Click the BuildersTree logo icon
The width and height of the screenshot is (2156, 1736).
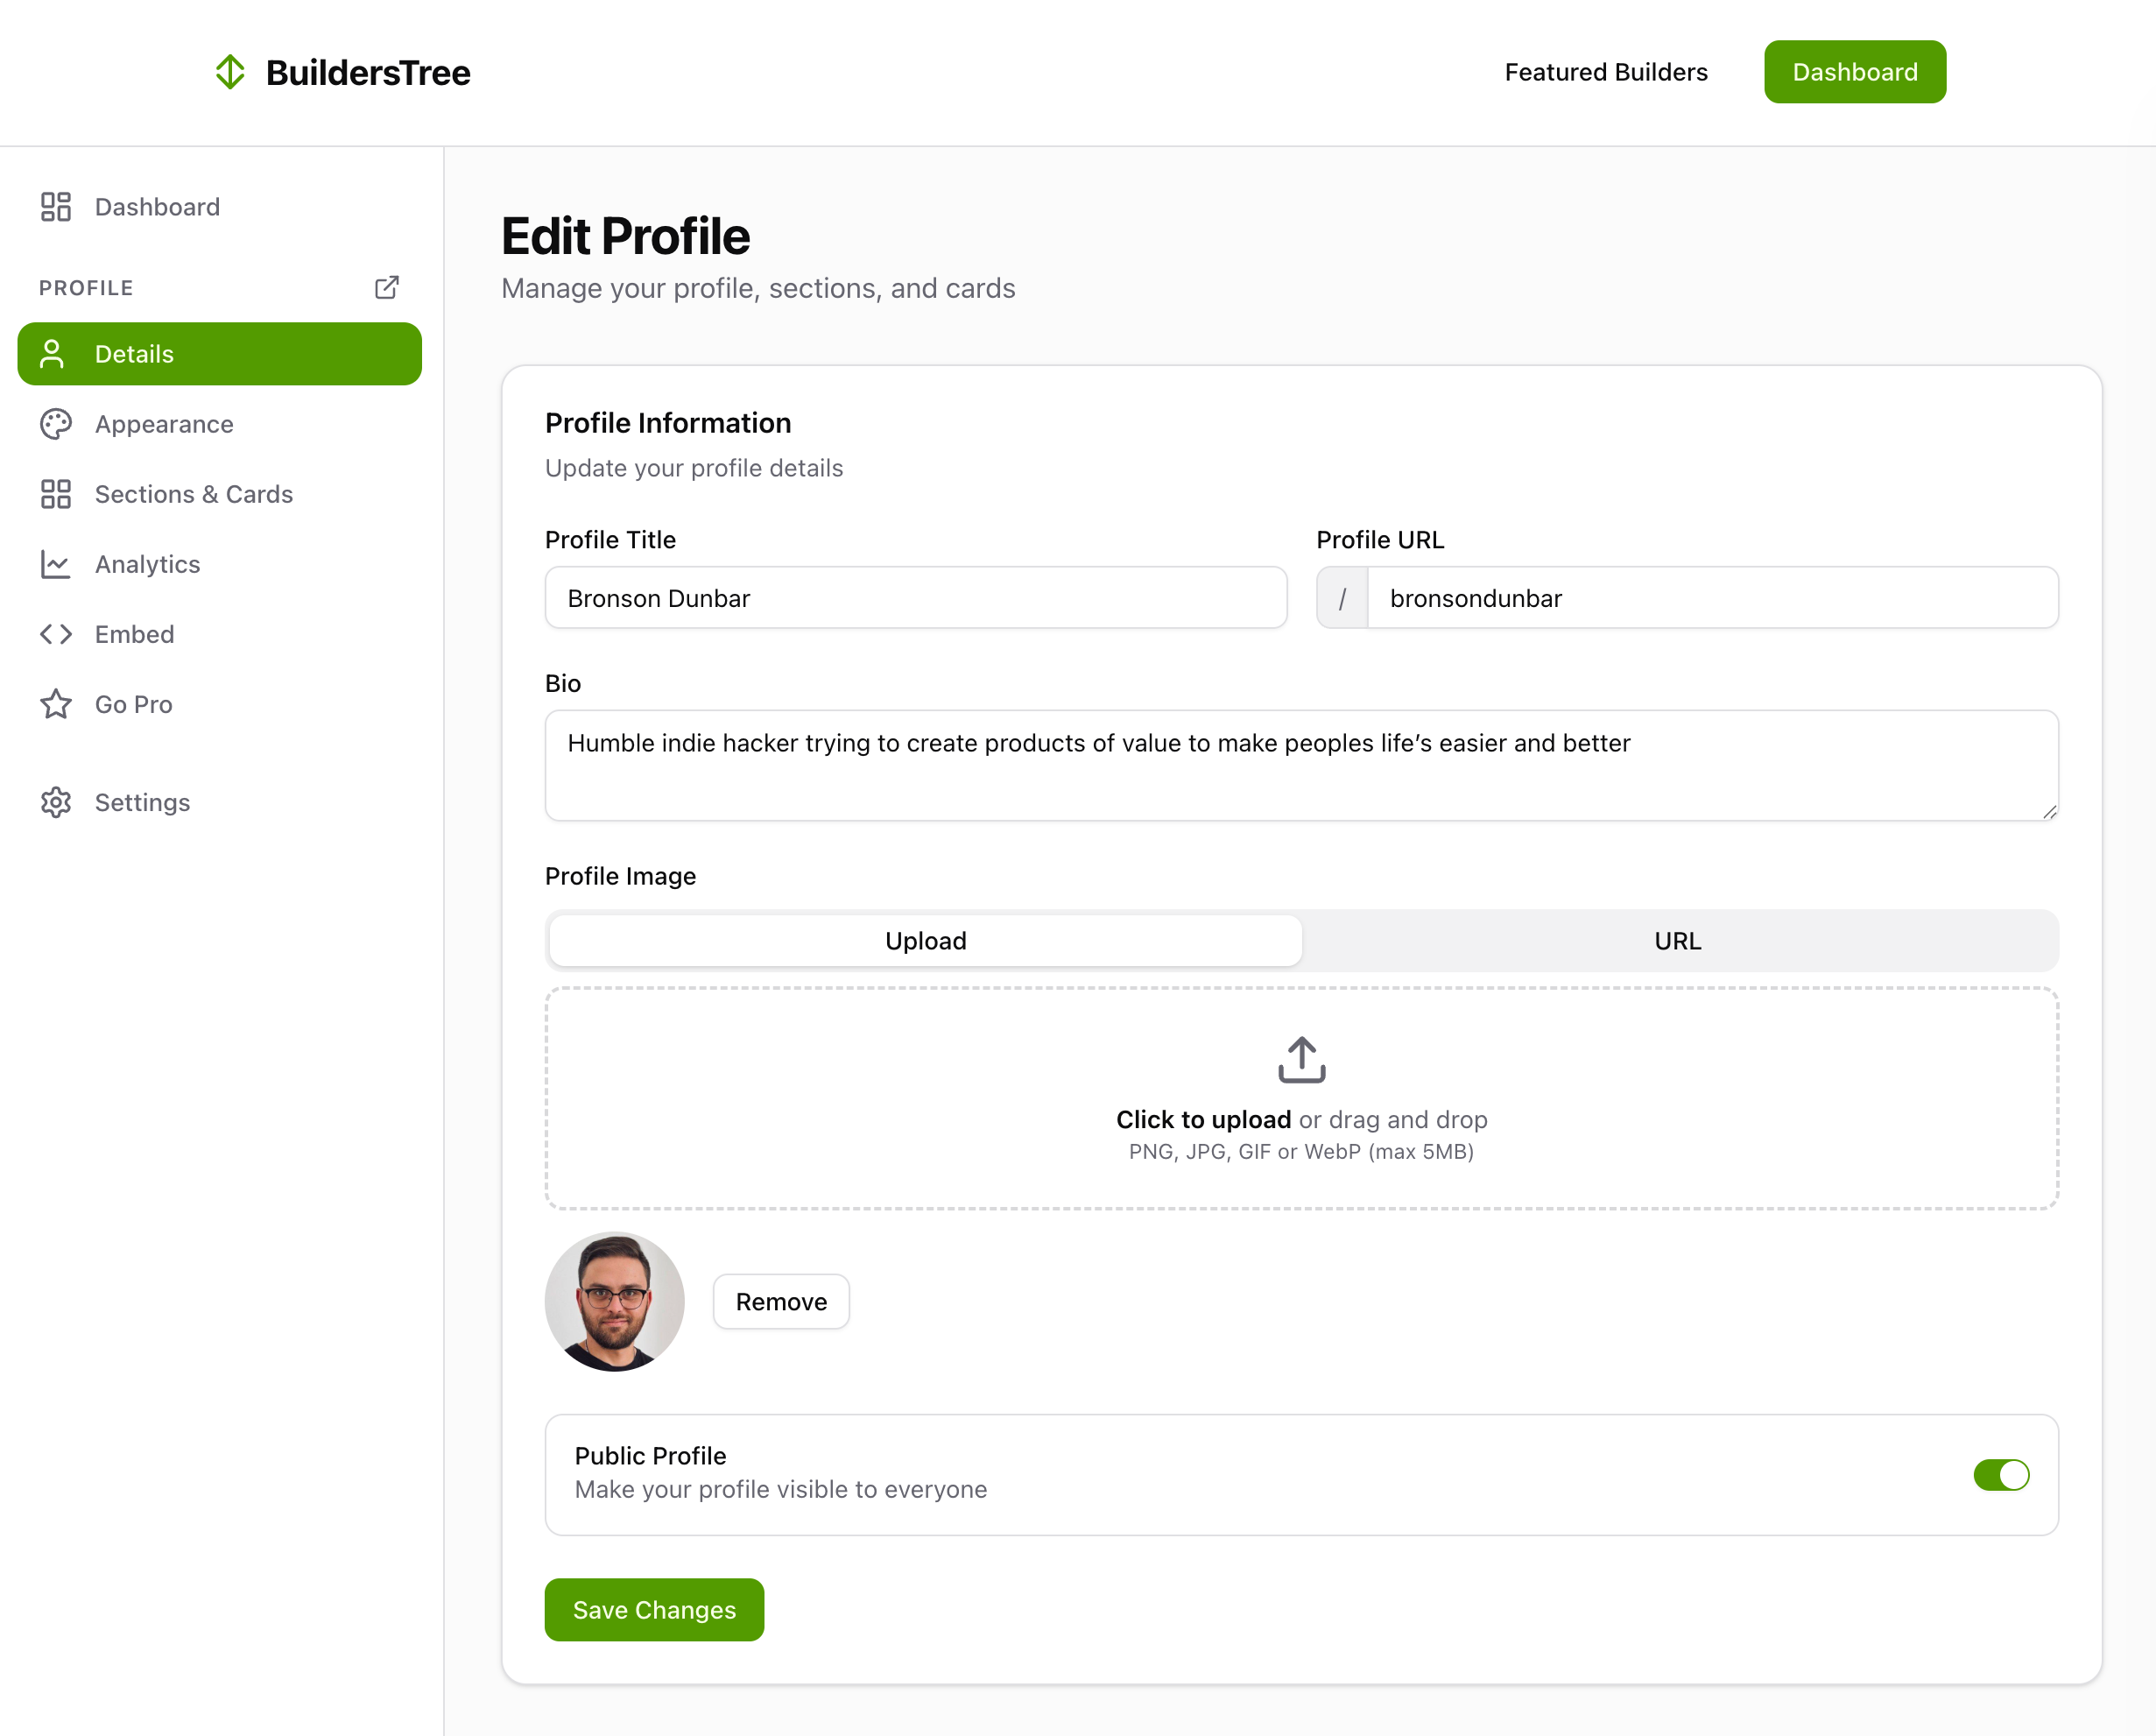pyautogui.click(x=230, y=72)
